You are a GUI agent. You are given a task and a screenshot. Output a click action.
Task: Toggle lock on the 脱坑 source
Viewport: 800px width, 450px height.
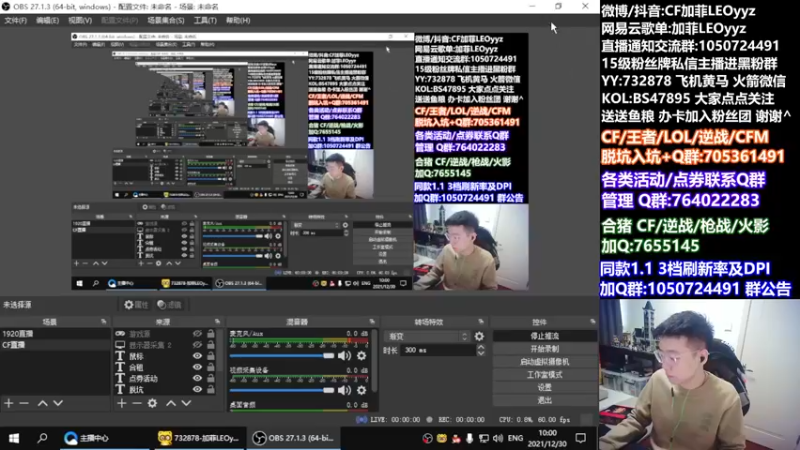(x=211, y=389)
